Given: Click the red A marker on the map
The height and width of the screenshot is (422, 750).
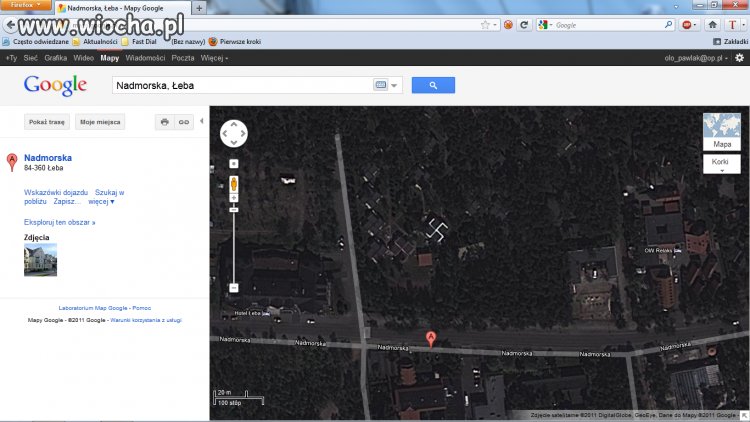Looking at the screenshot, I should (x=430, y=339).
